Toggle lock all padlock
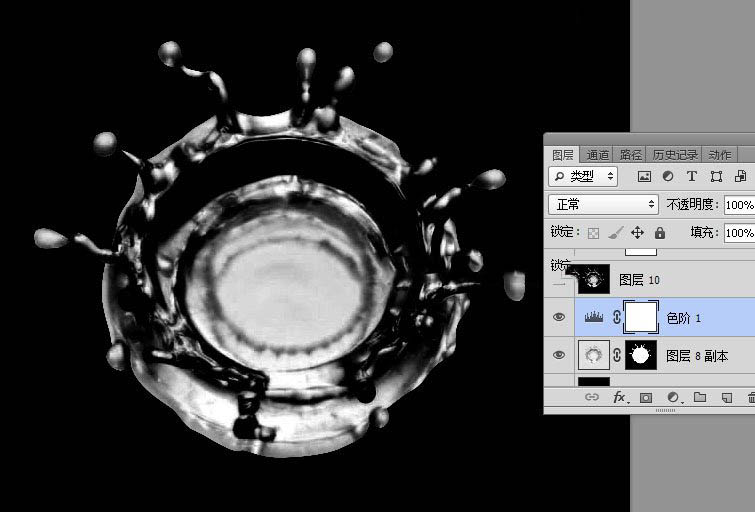The width and height of the screenshot is (755, 512). coord(660,232)
